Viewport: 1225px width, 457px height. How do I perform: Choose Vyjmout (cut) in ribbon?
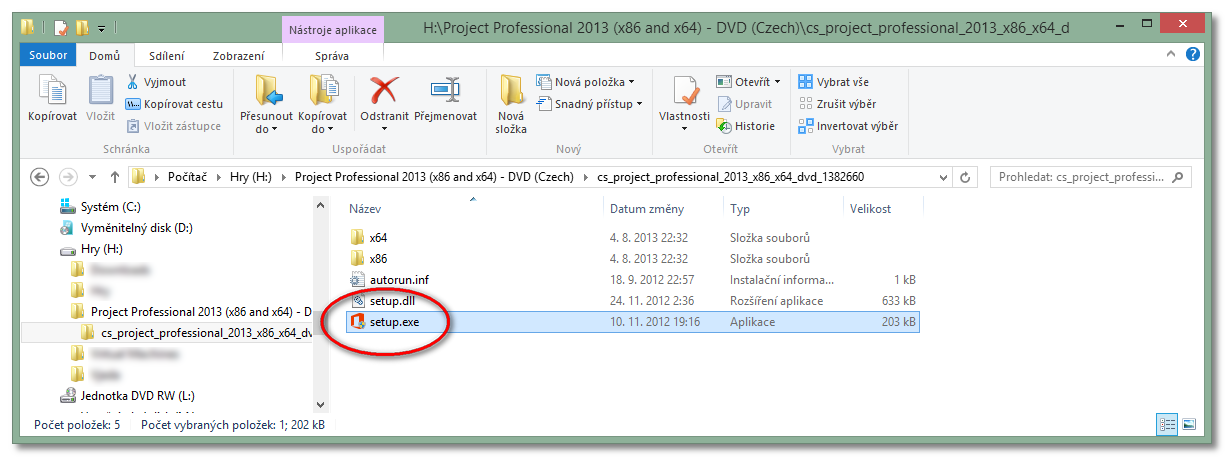click(156, 82)
